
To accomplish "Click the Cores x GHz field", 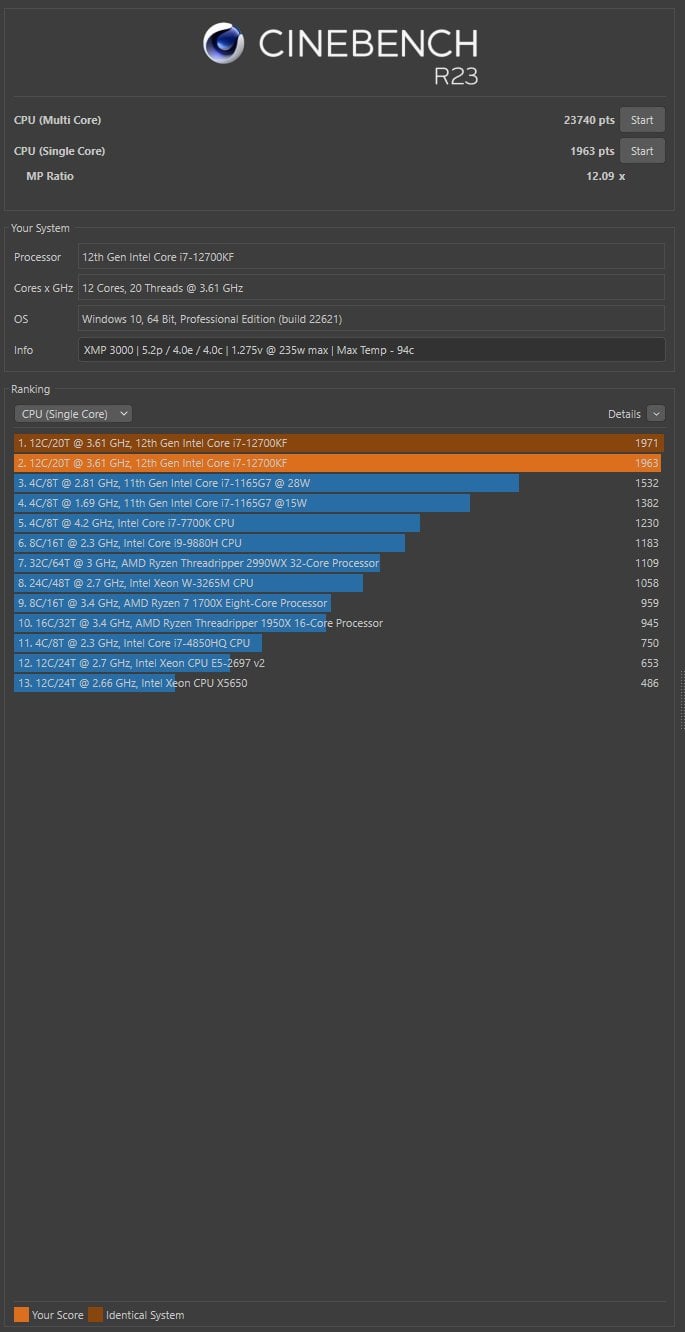I will coord(371,288).
